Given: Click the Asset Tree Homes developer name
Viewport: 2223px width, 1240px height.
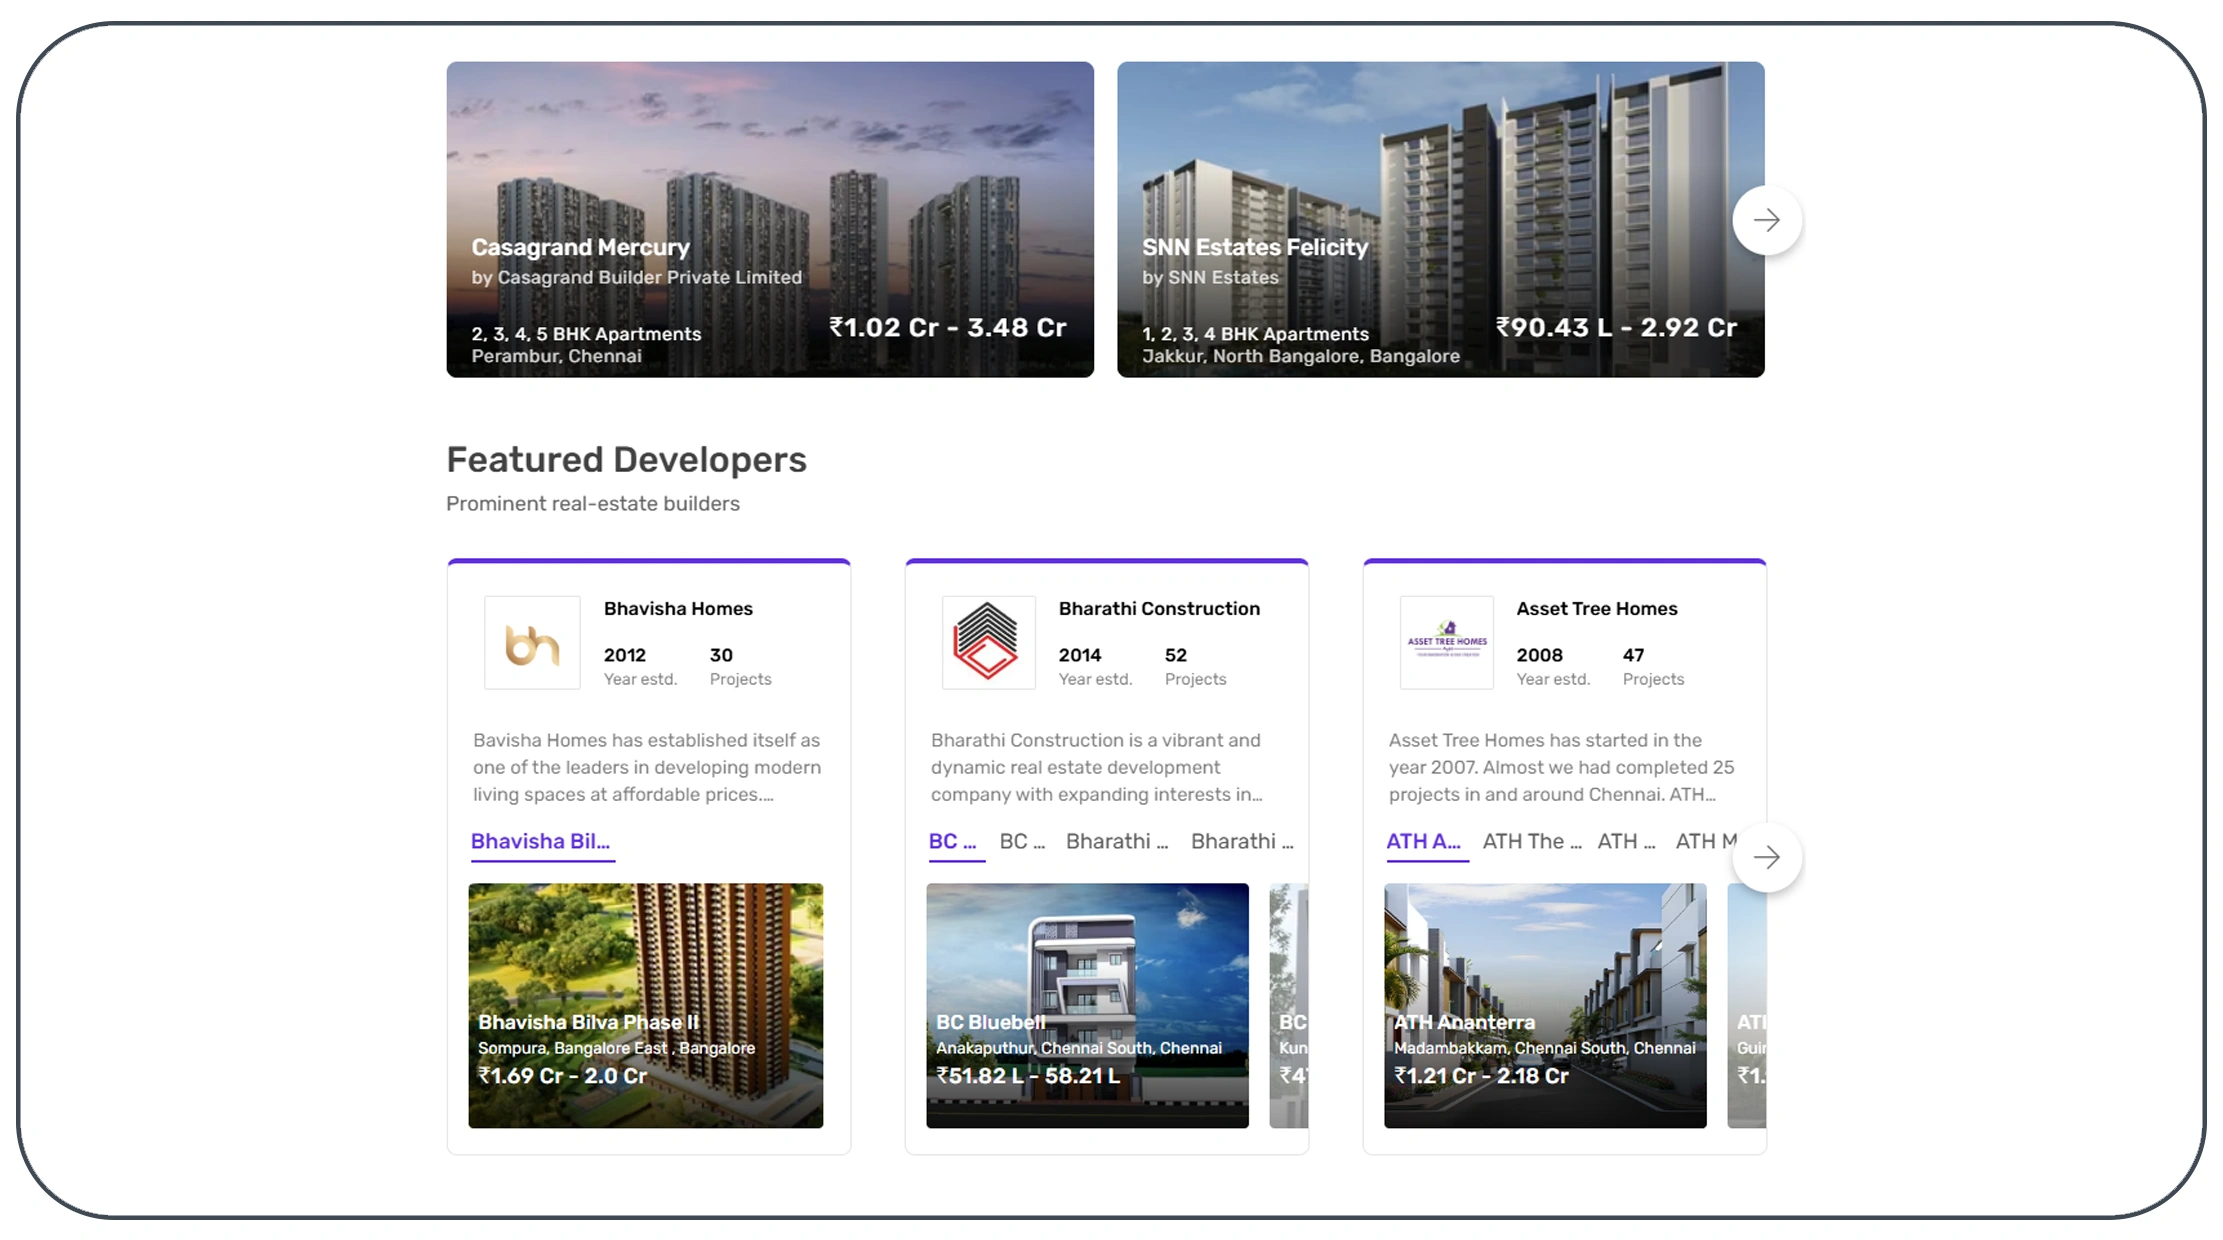Looking at the screenshot, I should tap(1596, 608).
